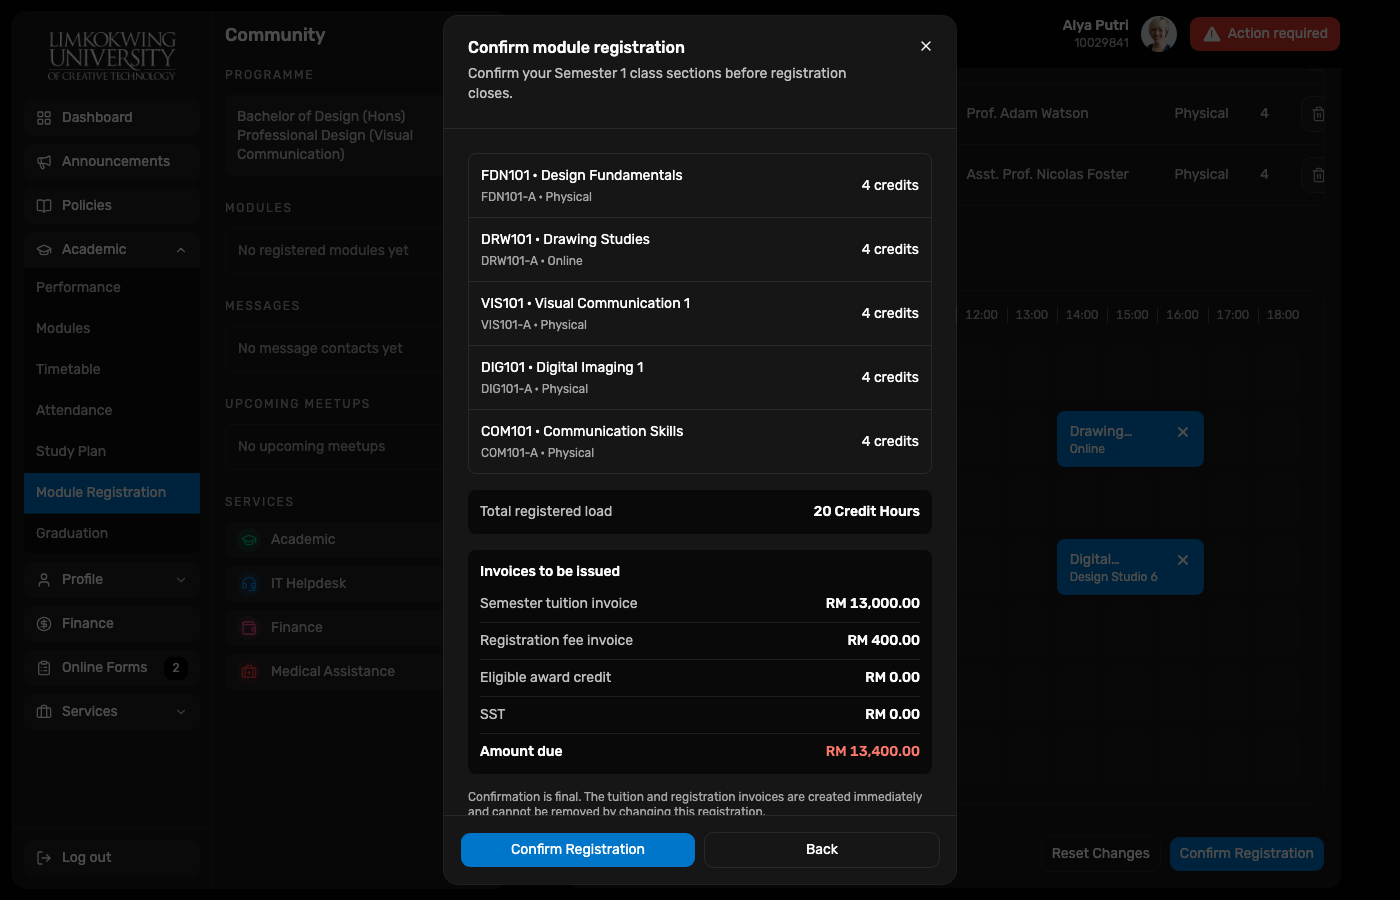
Task: Expand the Profile section chevron
Action: (181, 580)
